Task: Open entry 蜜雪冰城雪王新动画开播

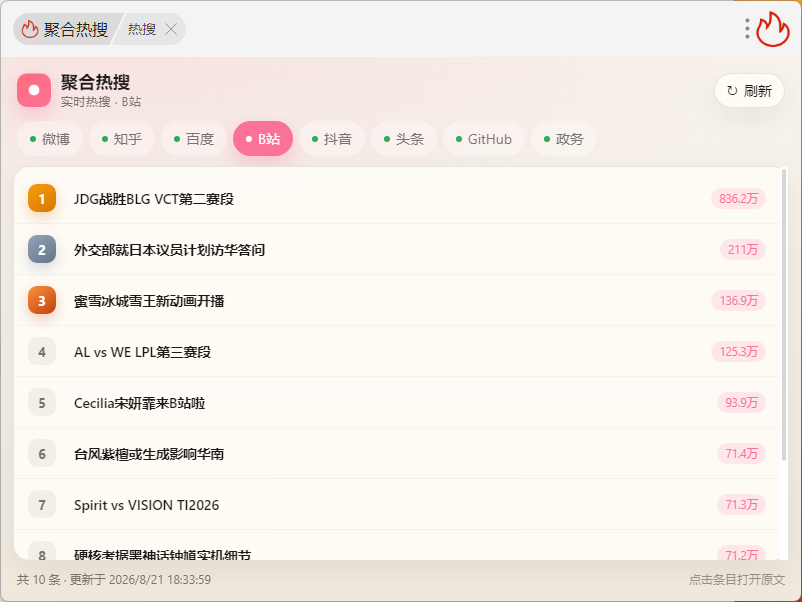Action: [x=397, y=301]
